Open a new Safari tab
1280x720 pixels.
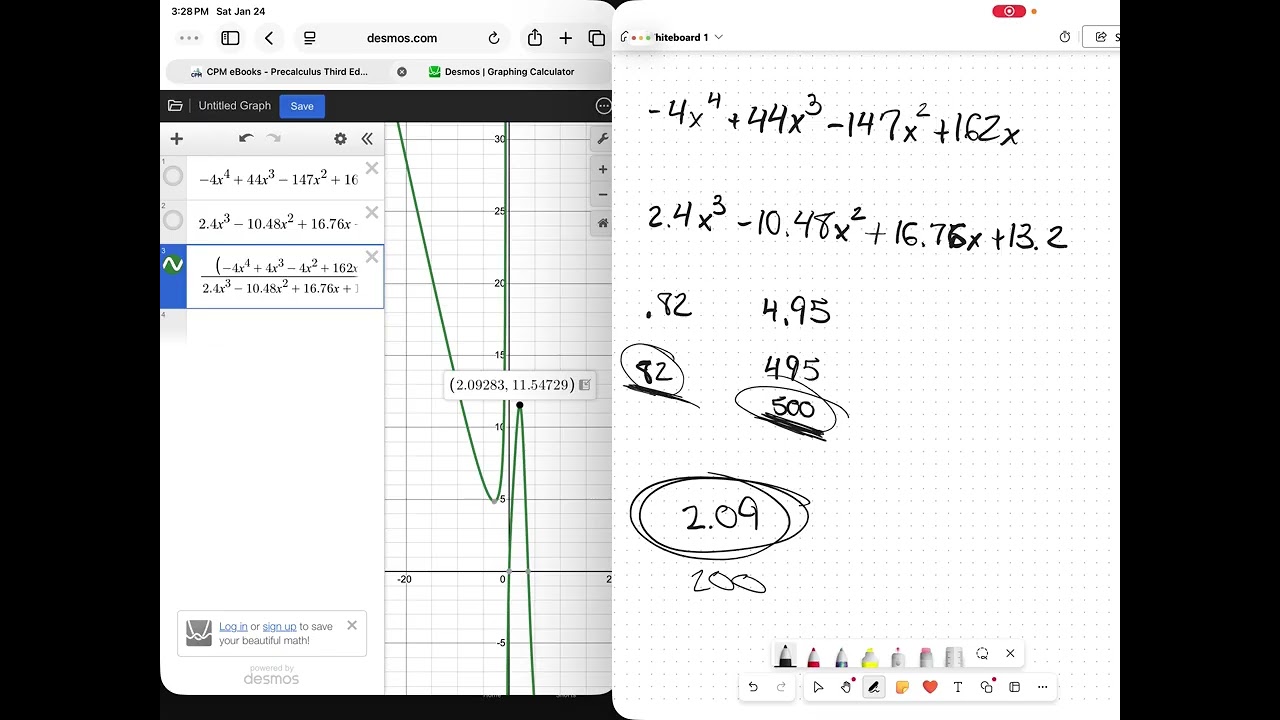click(x=566, y=38)
